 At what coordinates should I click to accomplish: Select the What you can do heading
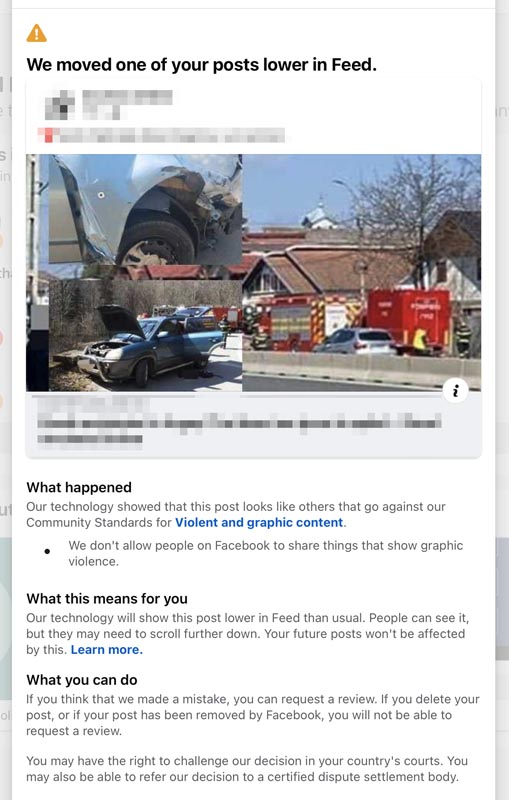pos(82,680)
